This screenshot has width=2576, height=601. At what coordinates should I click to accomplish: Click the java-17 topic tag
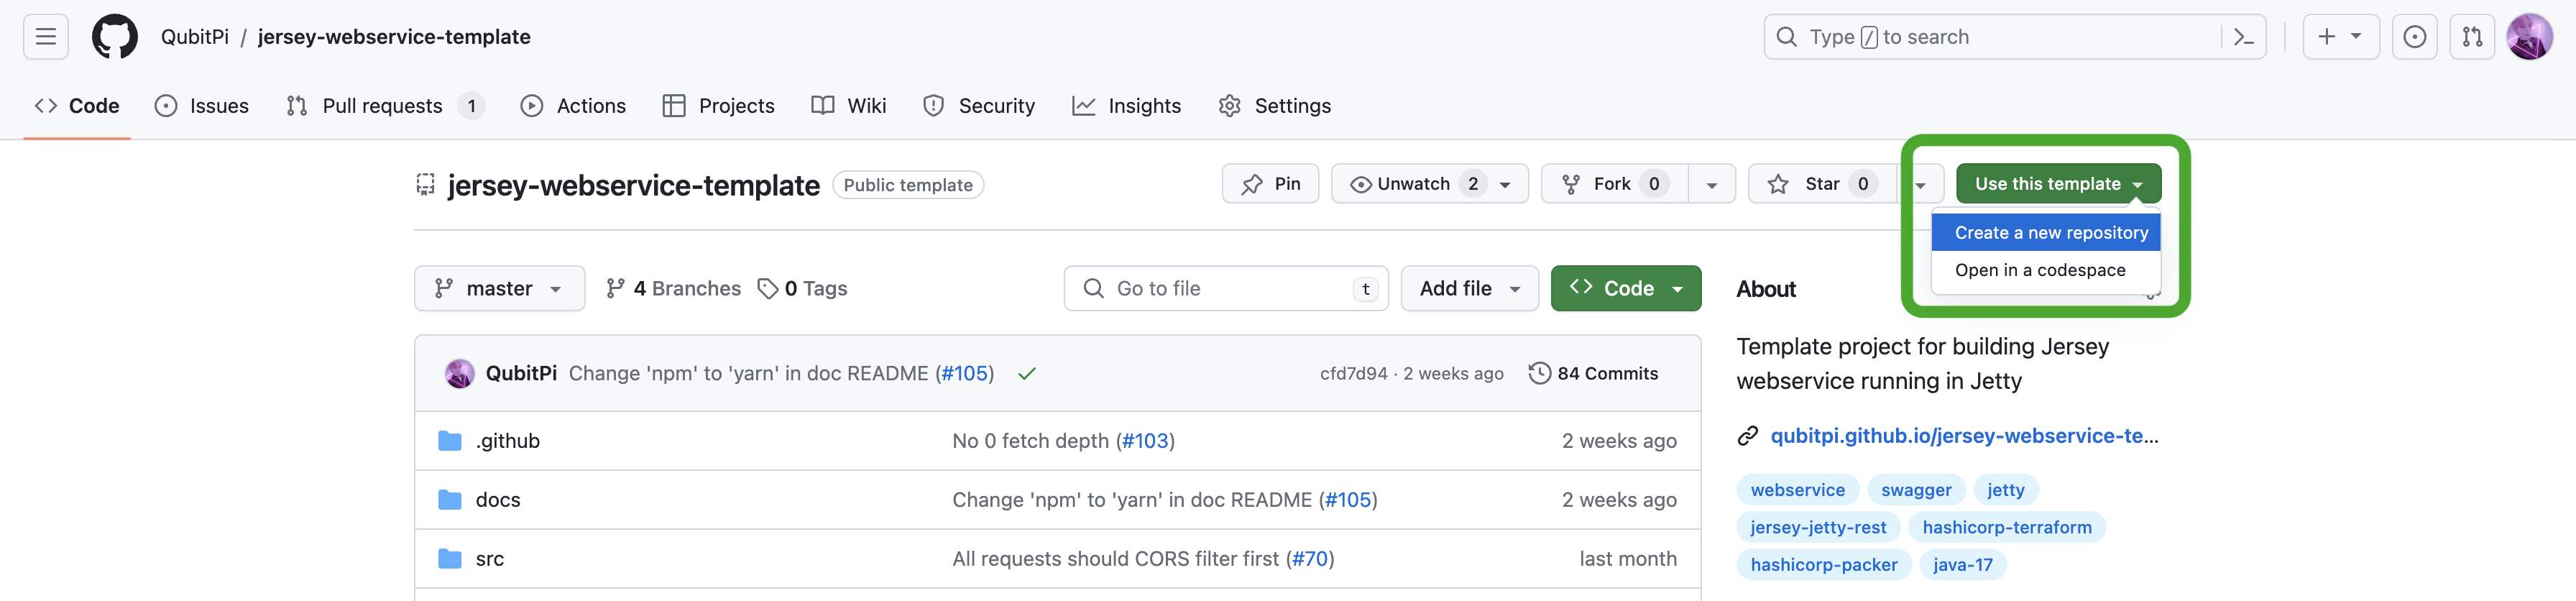click(1962, 564)
